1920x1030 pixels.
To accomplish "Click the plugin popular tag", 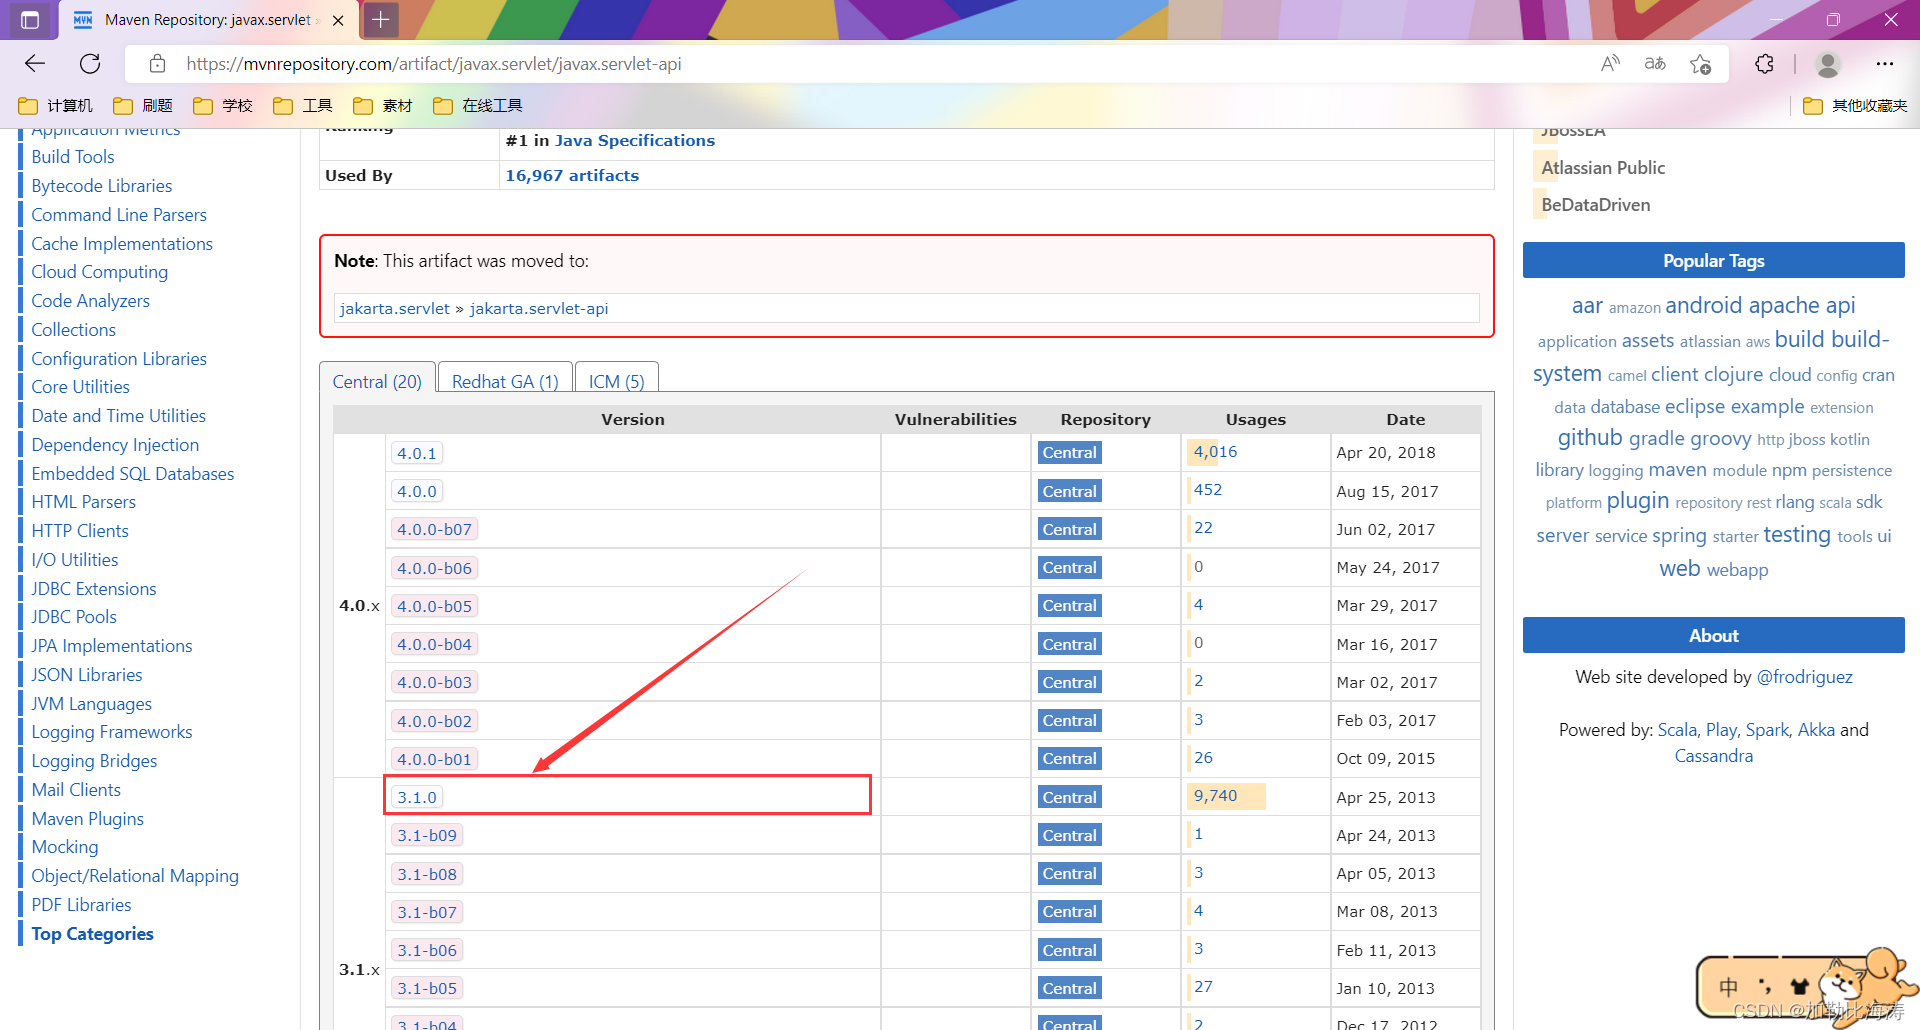I will pyautogui.click(x=1638, y=501).
